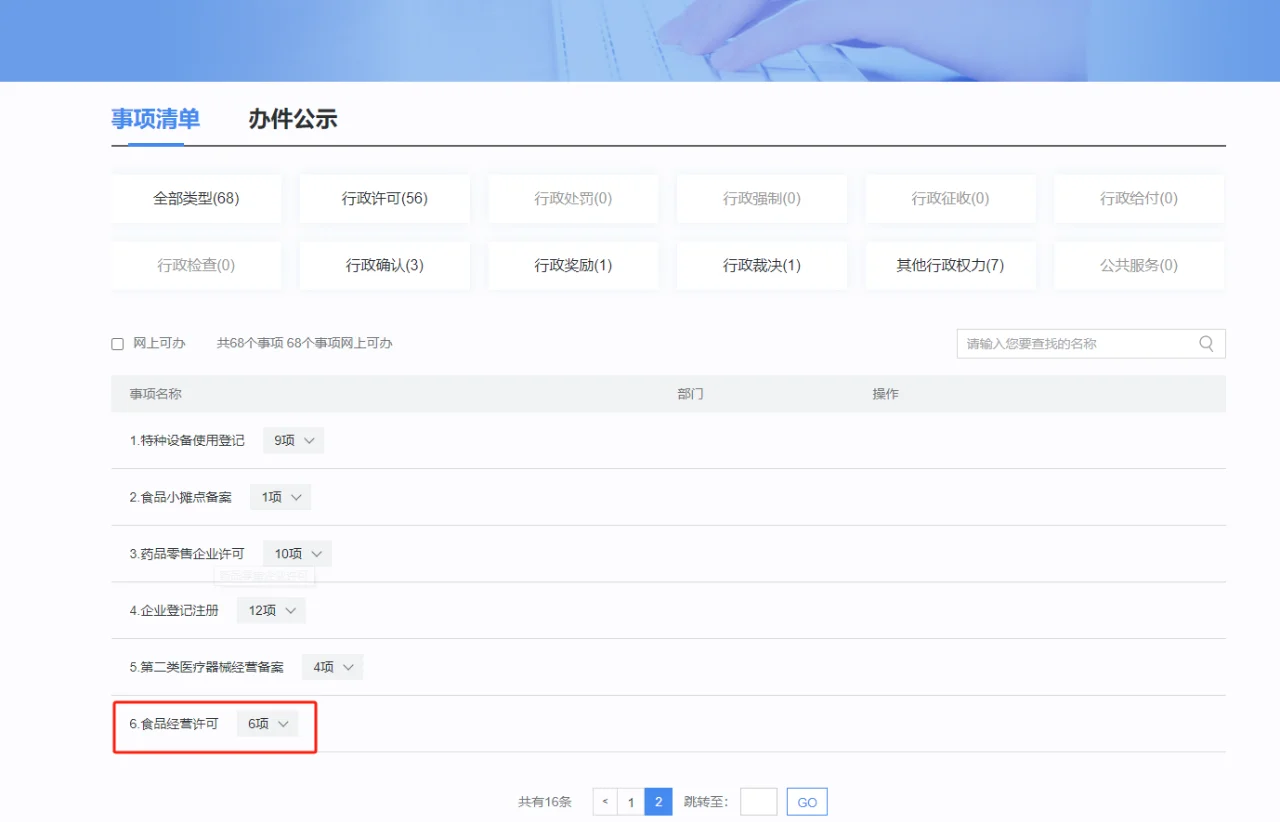
Task: Select 行政给付(0) category
Action: point(1139,198)
